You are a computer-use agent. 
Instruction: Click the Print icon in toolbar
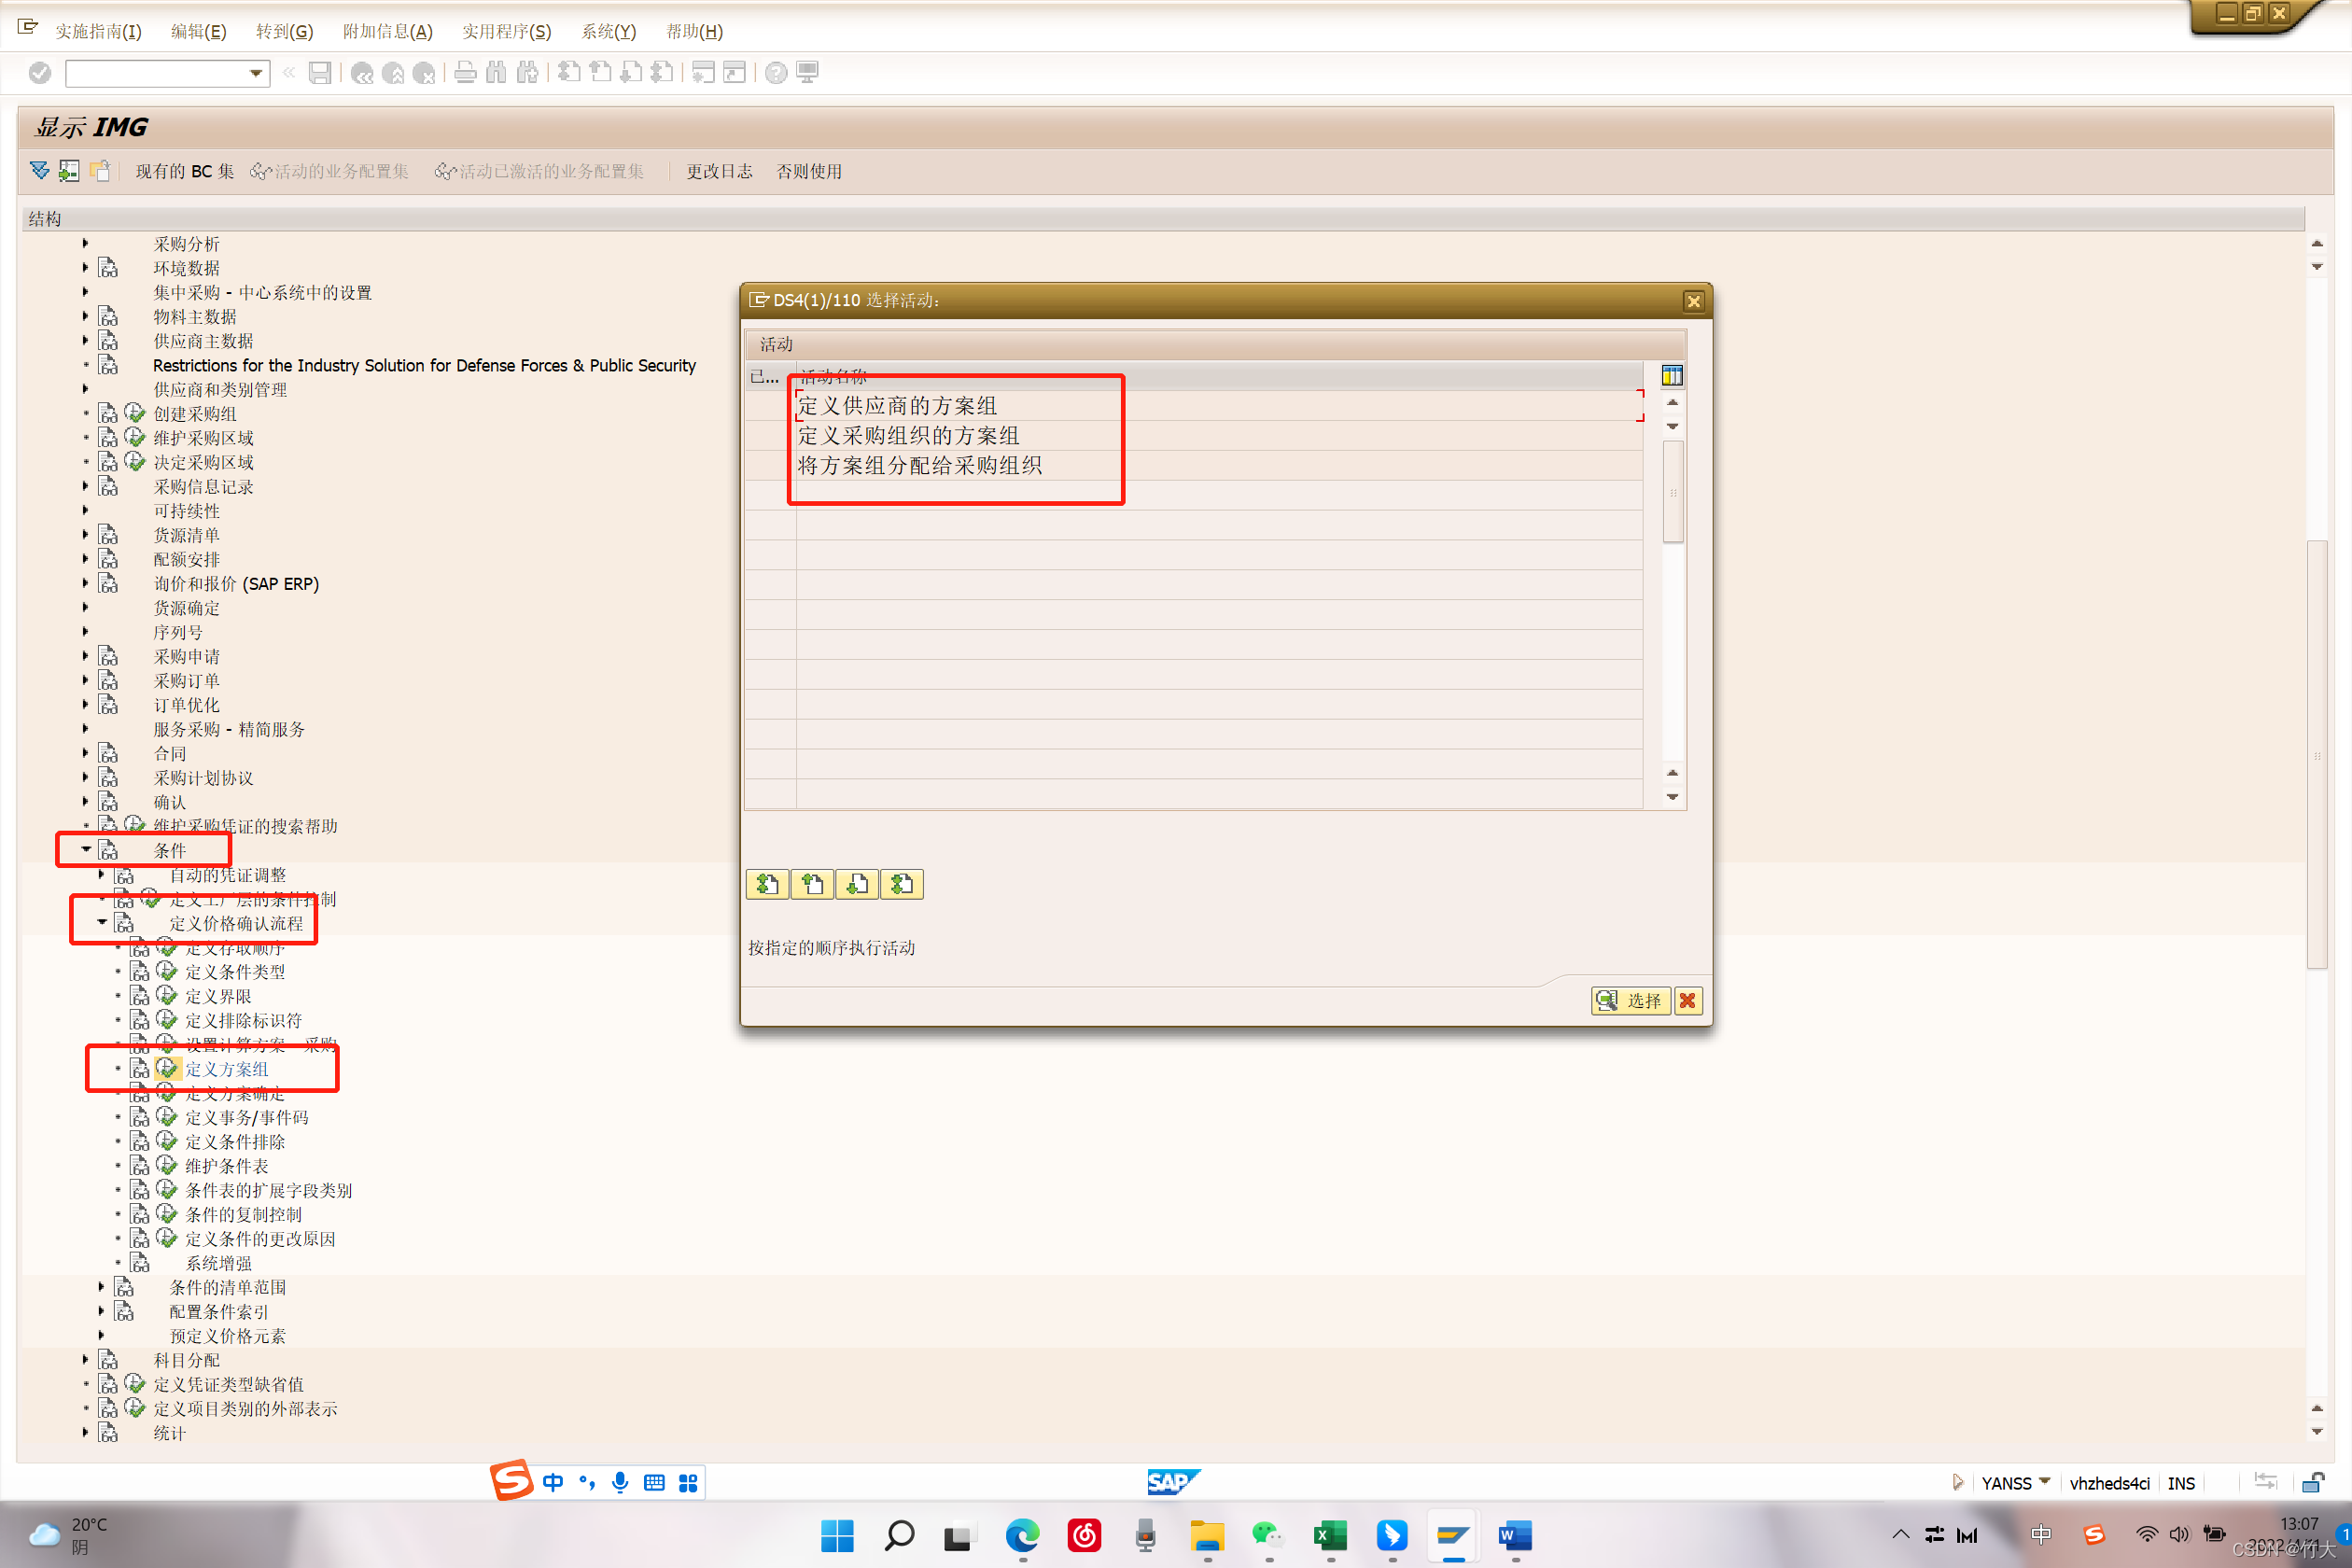(x=465, y=73)
